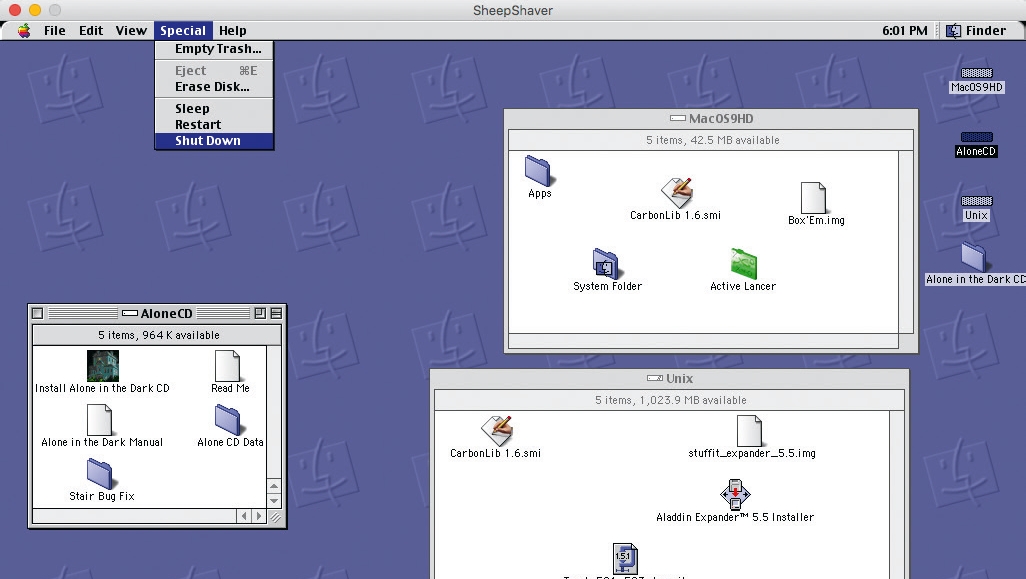Open the Apple menu

point(24,31)
